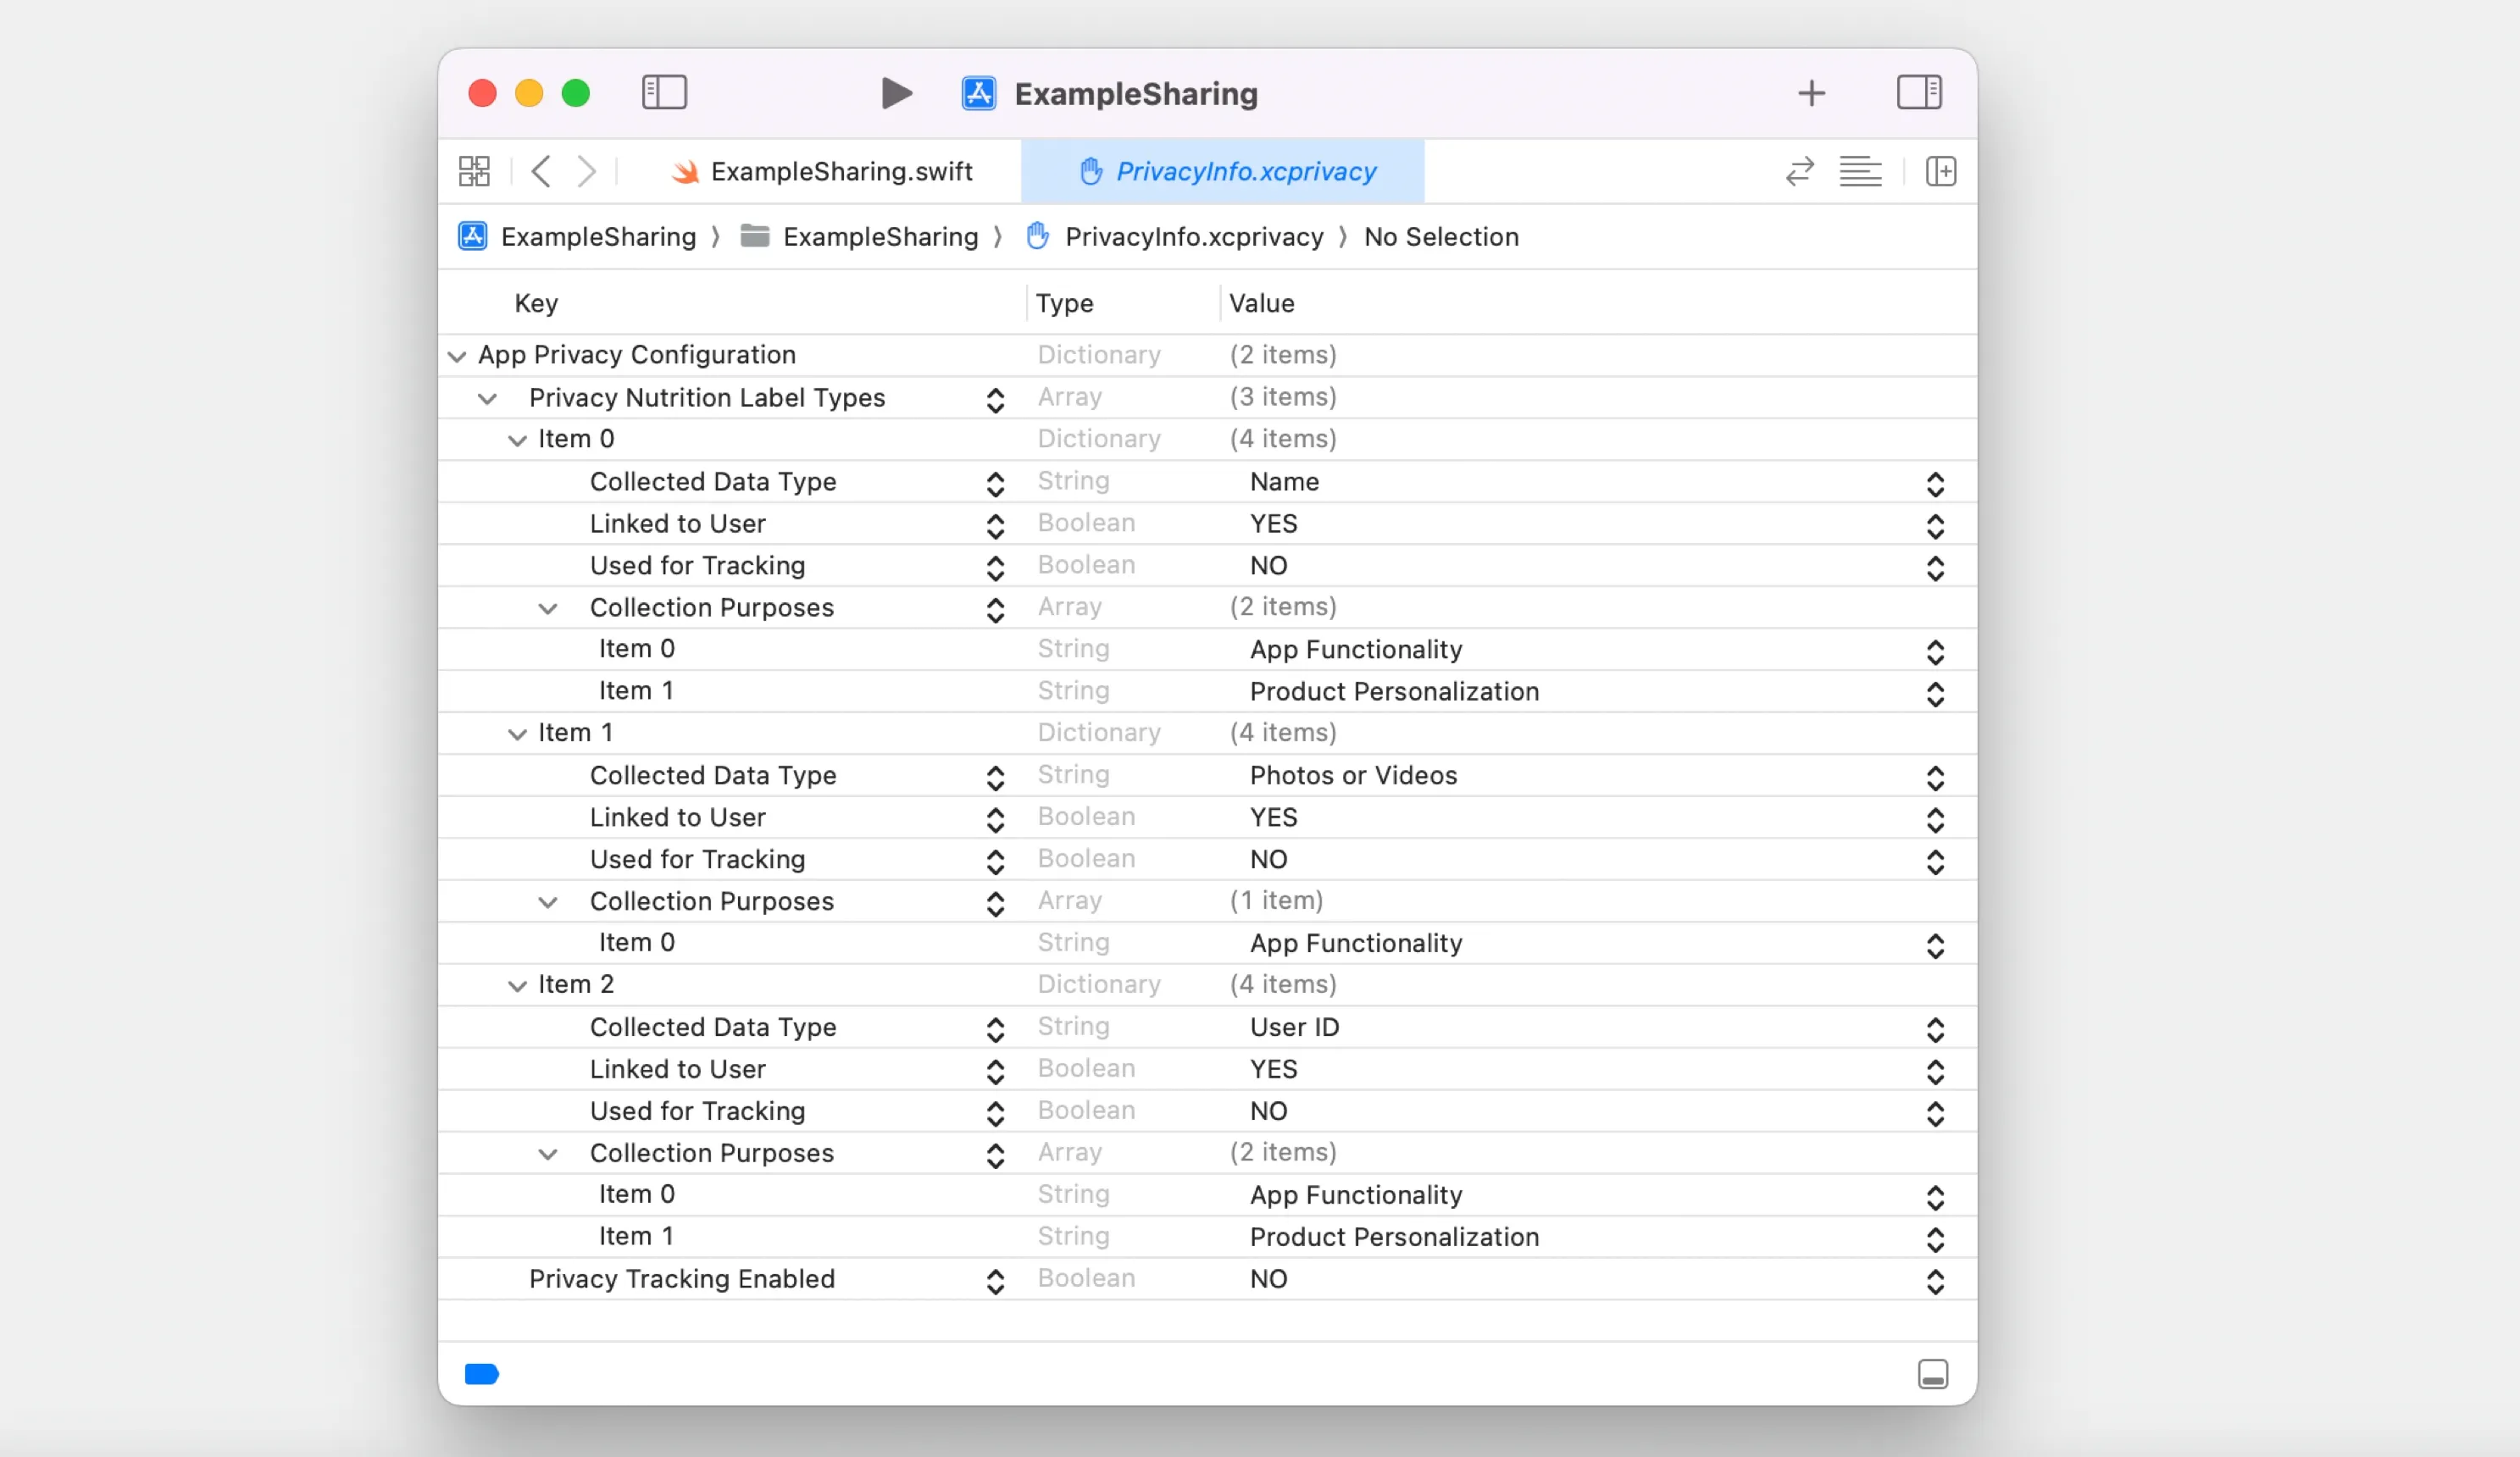Open the PrivacyInfo.xcprivacy breadcrumb
This screenshot has height=1457, width=2520.
(1174, 237)
